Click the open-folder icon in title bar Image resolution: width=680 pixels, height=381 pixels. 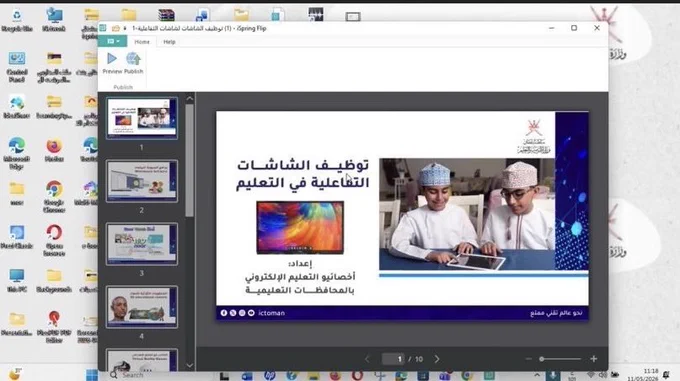116,28
